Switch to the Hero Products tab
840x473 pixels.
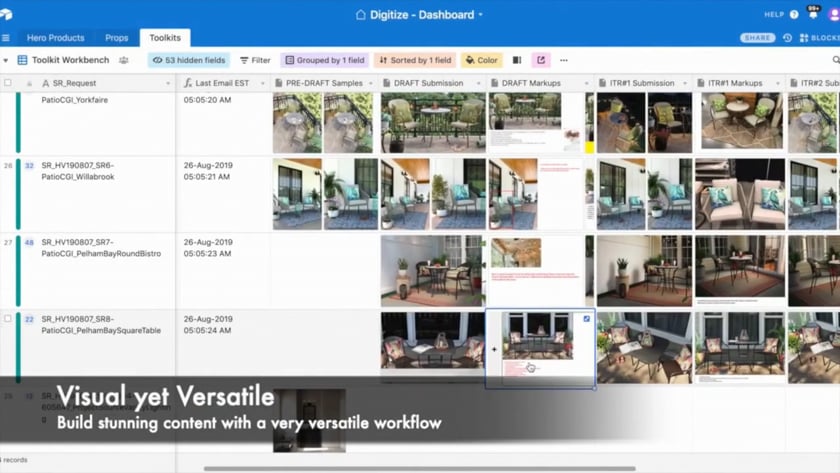click(x=55, y=38)
